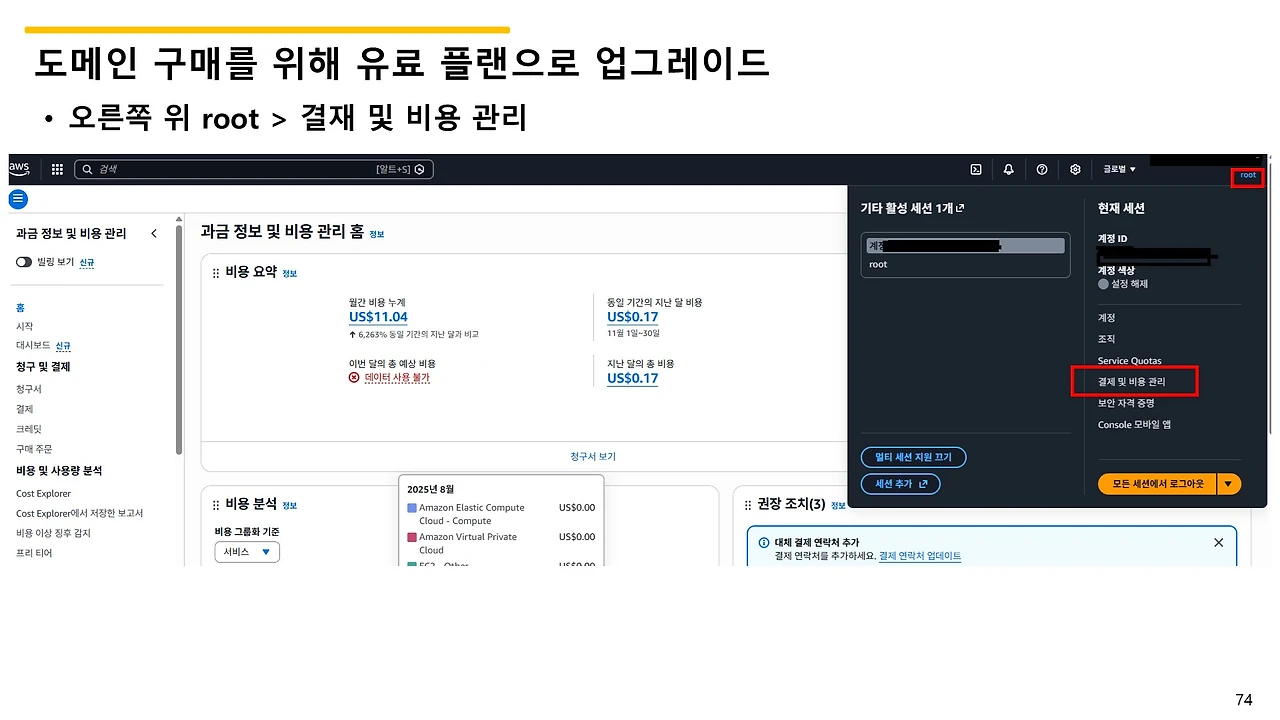Collapse the 과금 정보 및 비용 관리 sidebar
This screenshot has width=1280, height=720.
(x=154, y=232)
